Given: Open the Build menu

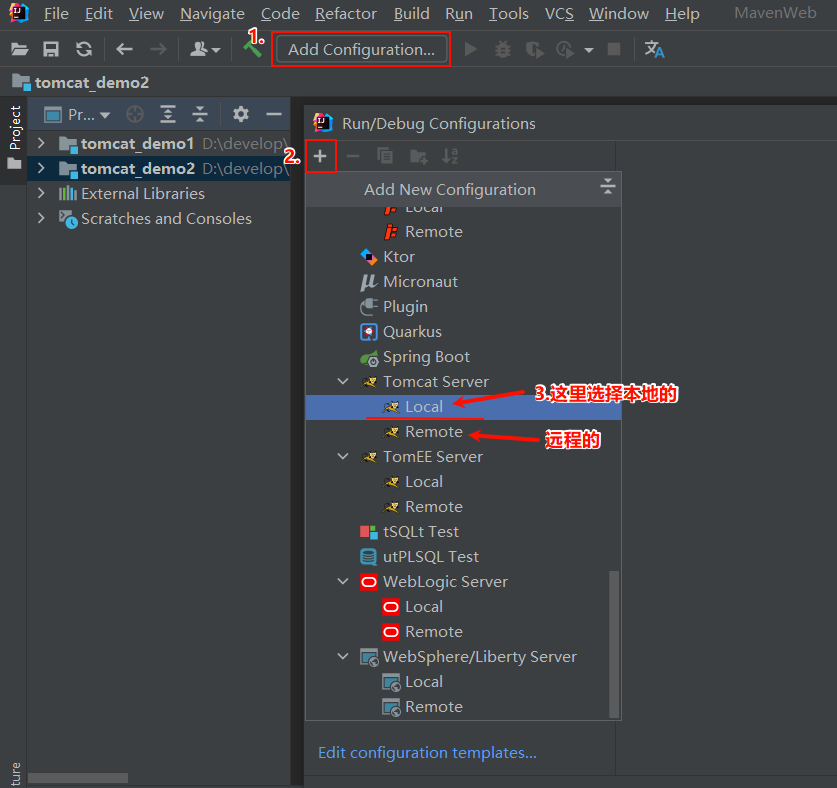Looking at the screenshot, I should pos(412,13).
